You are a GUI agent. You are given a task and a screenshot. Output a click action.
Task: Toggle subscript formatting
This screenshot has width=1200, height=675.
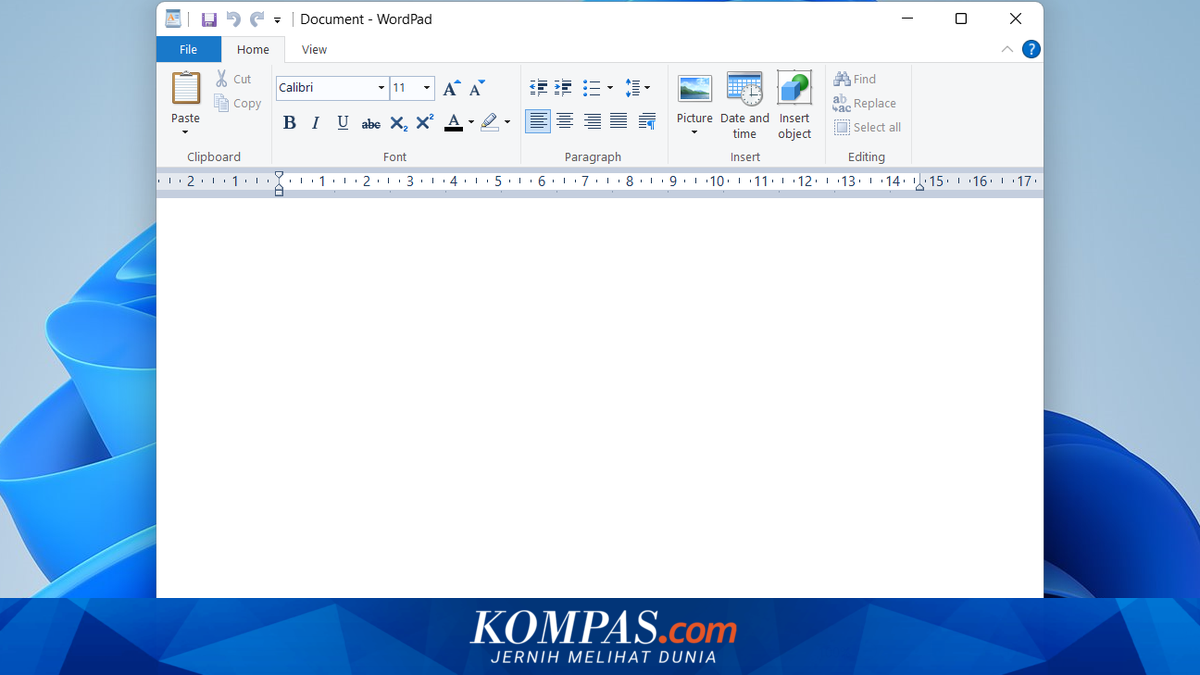[398, 123]
